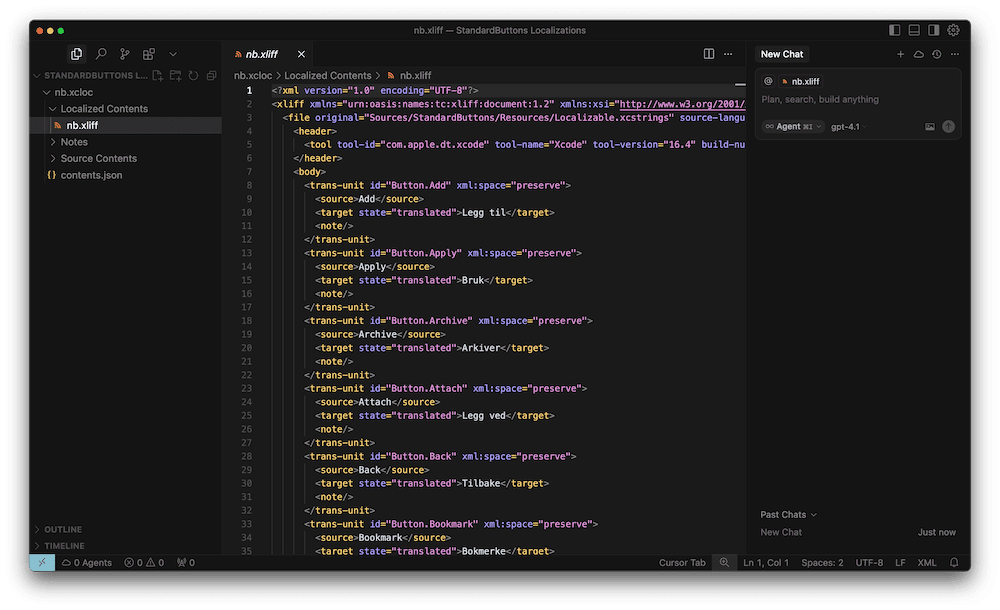Image resolution: width=1000 pixels, height=610 pixels.
Task: Open the gpt-4.1 model dropdown
Action: [849, 126]
